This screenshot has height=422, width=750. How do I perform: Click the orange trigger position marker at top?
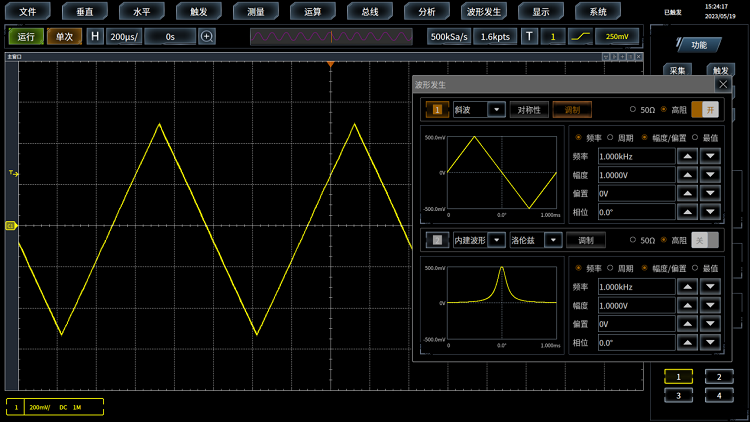(x=331, y=65)
